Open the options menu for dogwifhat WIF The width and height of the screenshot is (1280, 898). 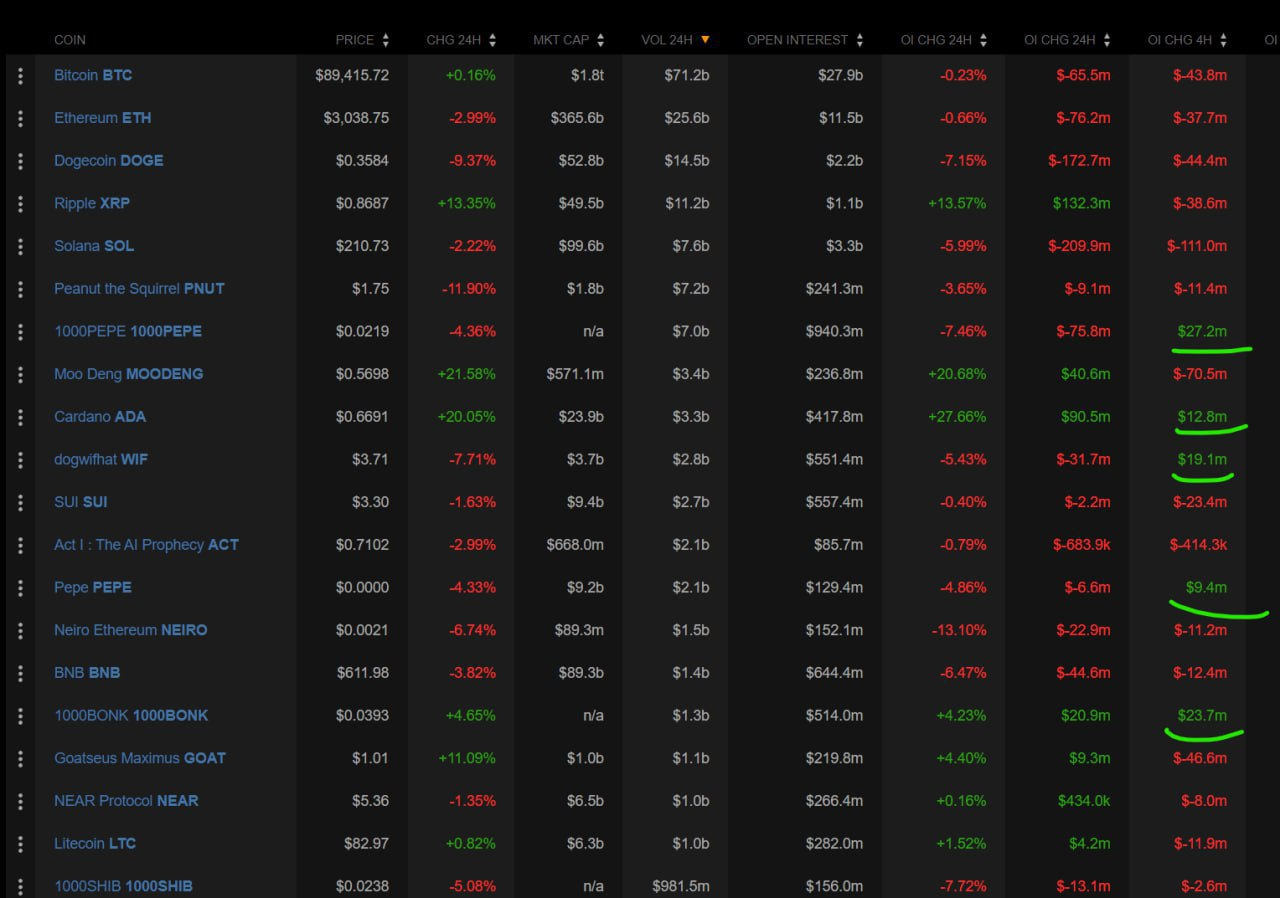[x=20, y=460]
